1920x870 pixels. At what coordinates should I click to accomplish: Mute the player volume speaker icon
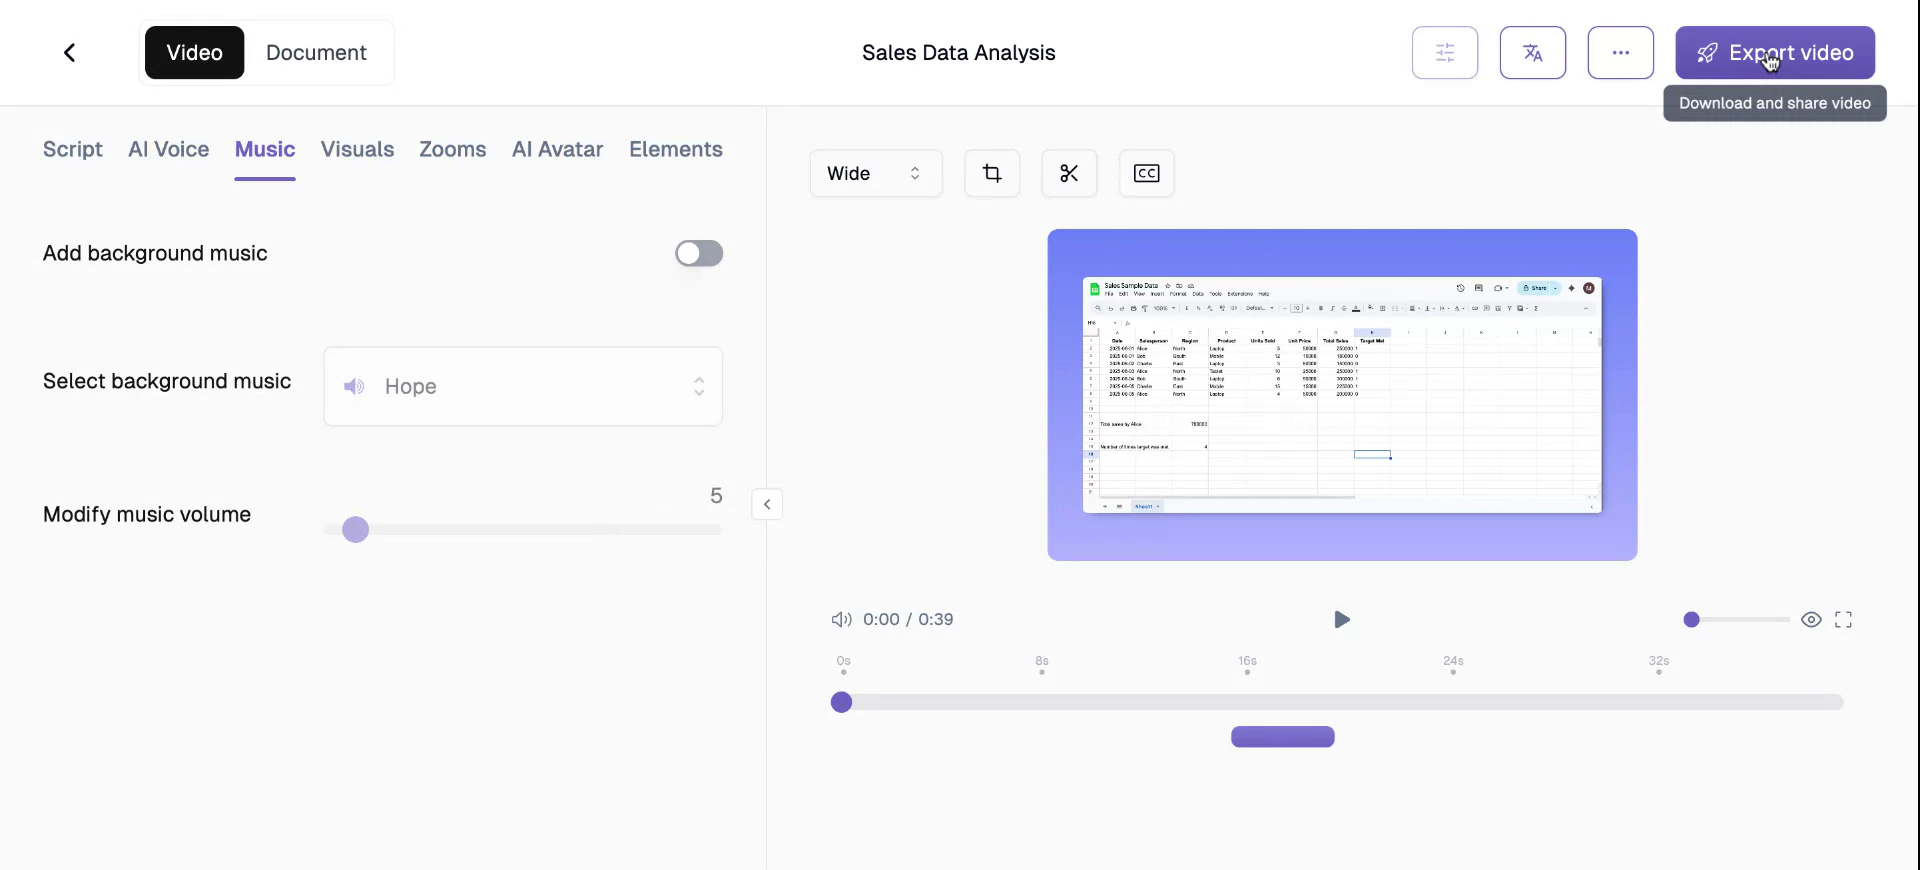tap(841, 620)
